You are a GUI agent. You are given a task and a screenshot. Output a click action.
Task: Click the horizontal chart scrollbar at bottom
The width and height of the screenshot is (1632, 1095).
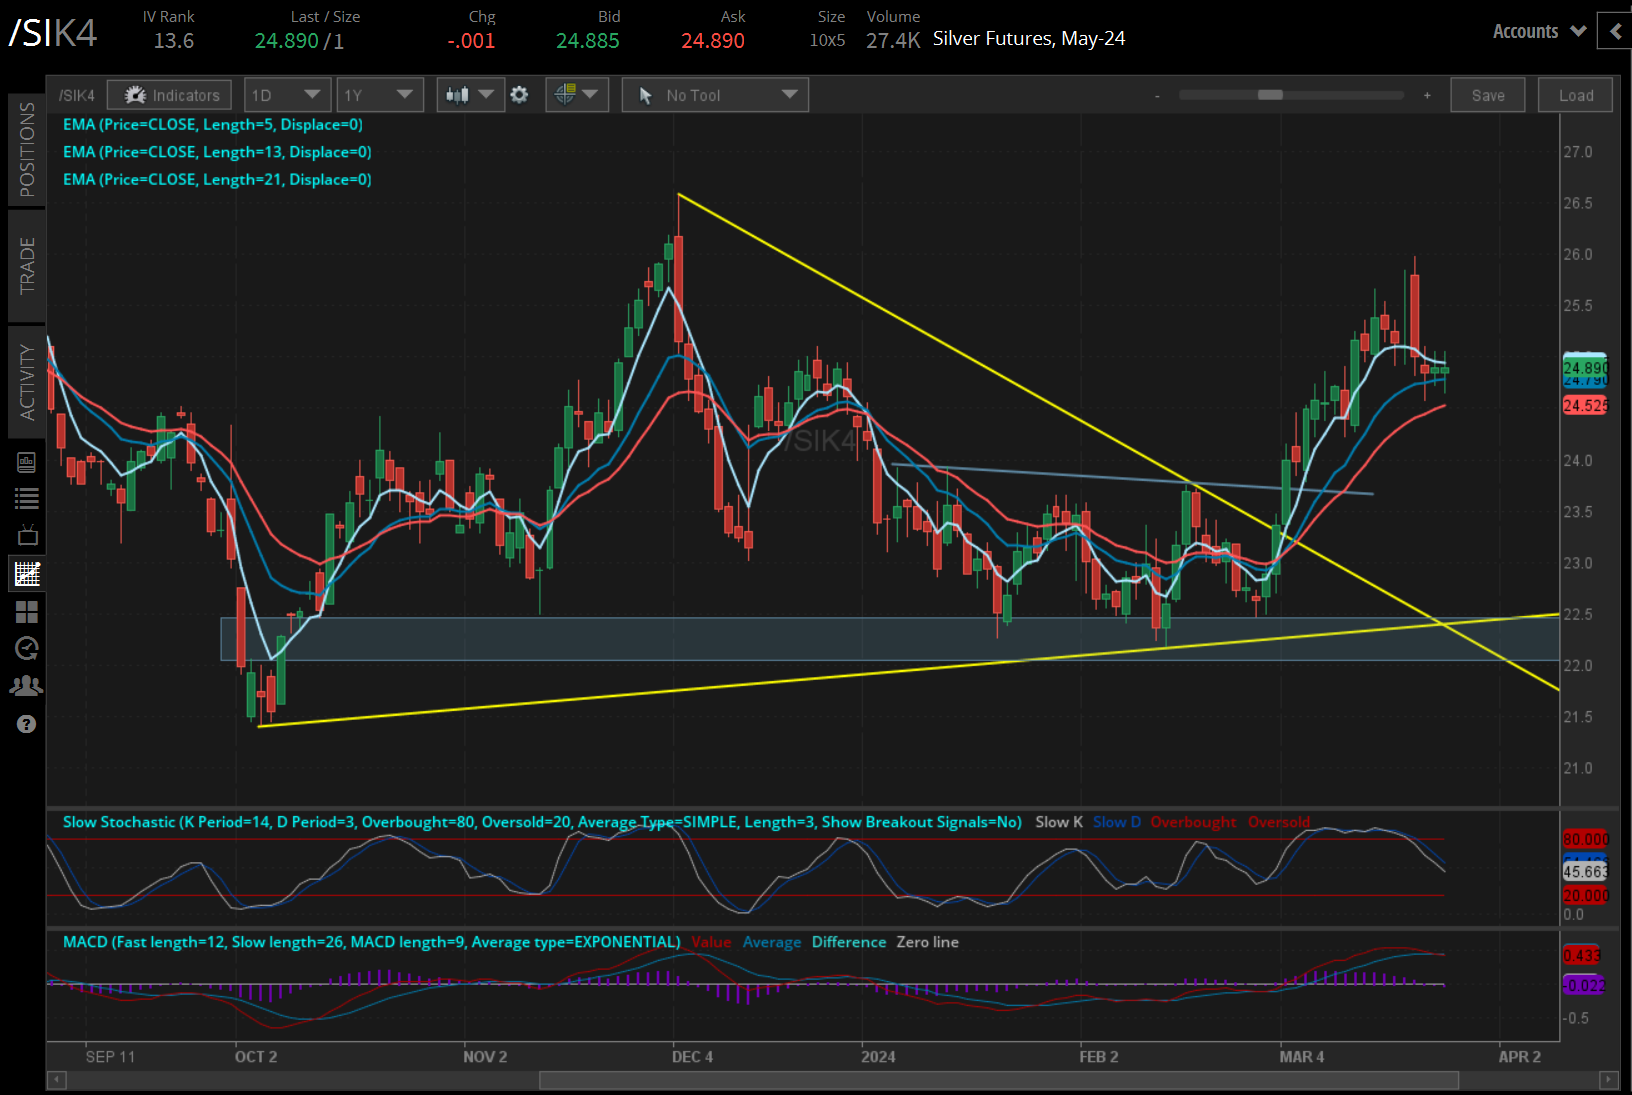click(x=998, y=1080)
